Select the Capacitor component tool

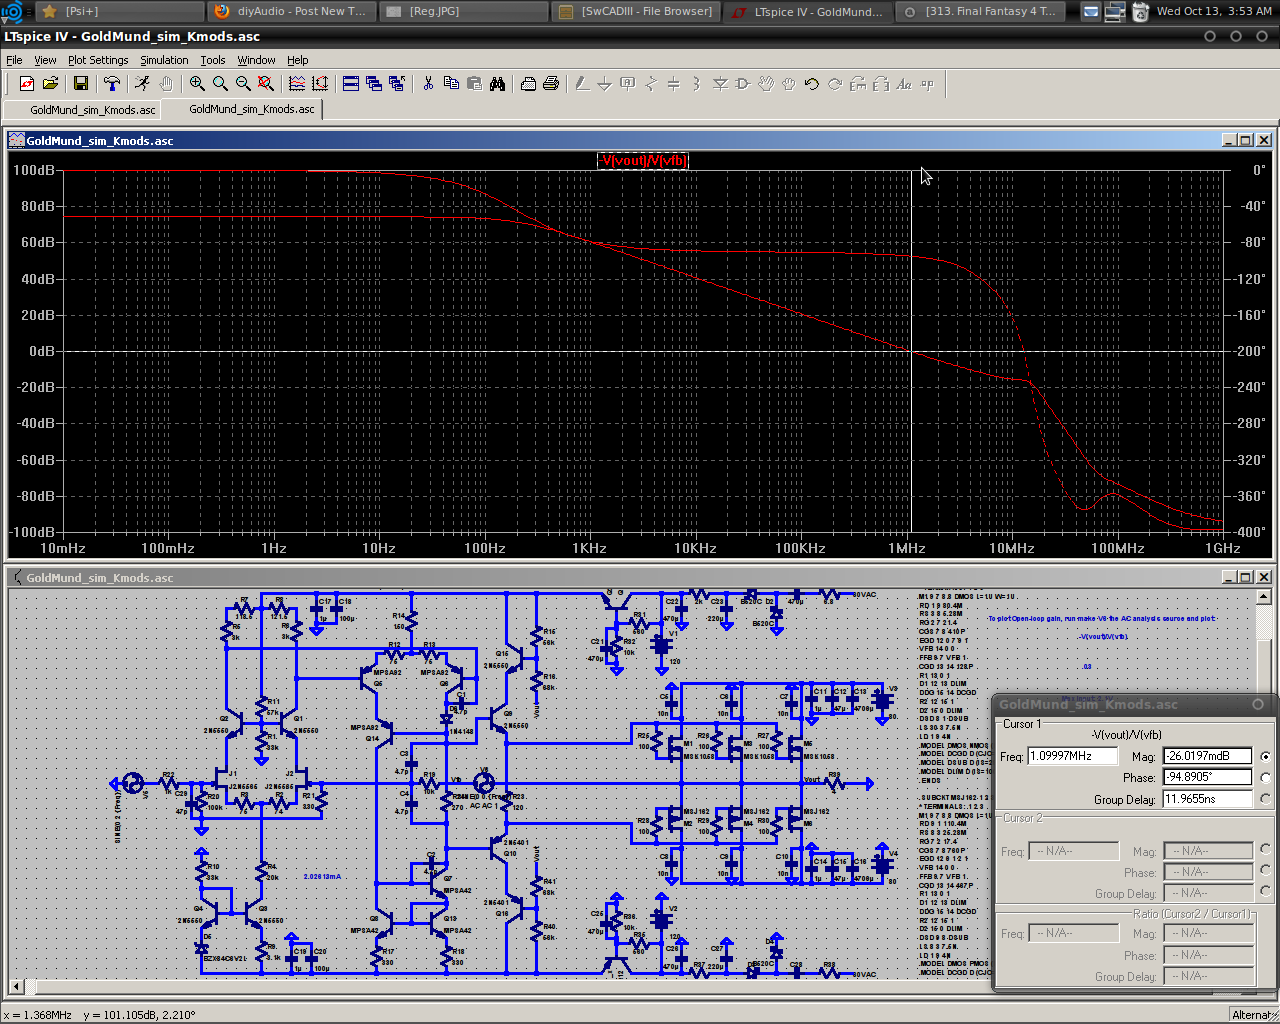(673, 84)
